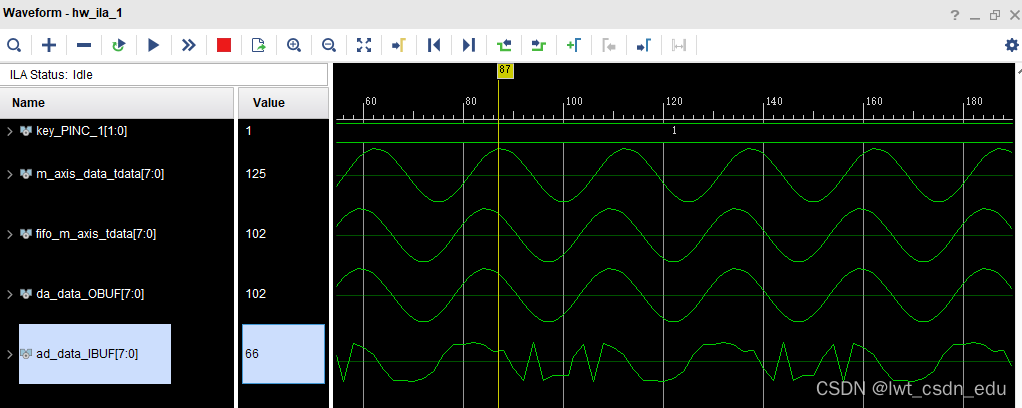Open waveform settings via the gear icon

(x=1011, y=45)
